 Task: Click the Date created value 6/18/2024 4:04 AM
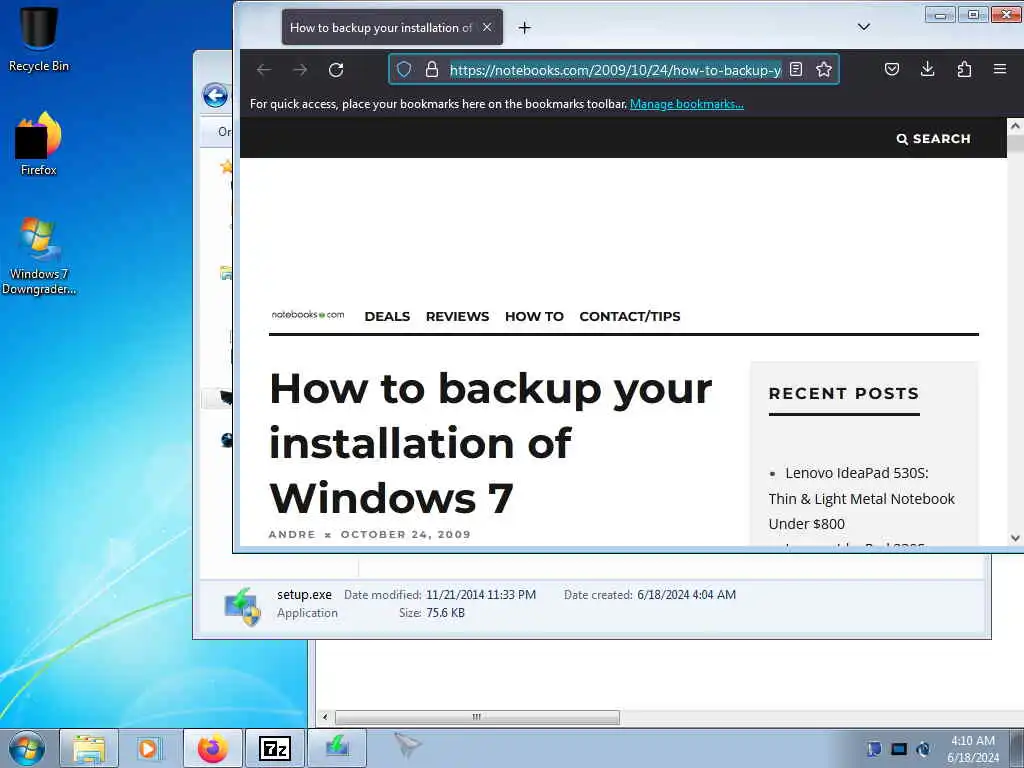[686, 595]
